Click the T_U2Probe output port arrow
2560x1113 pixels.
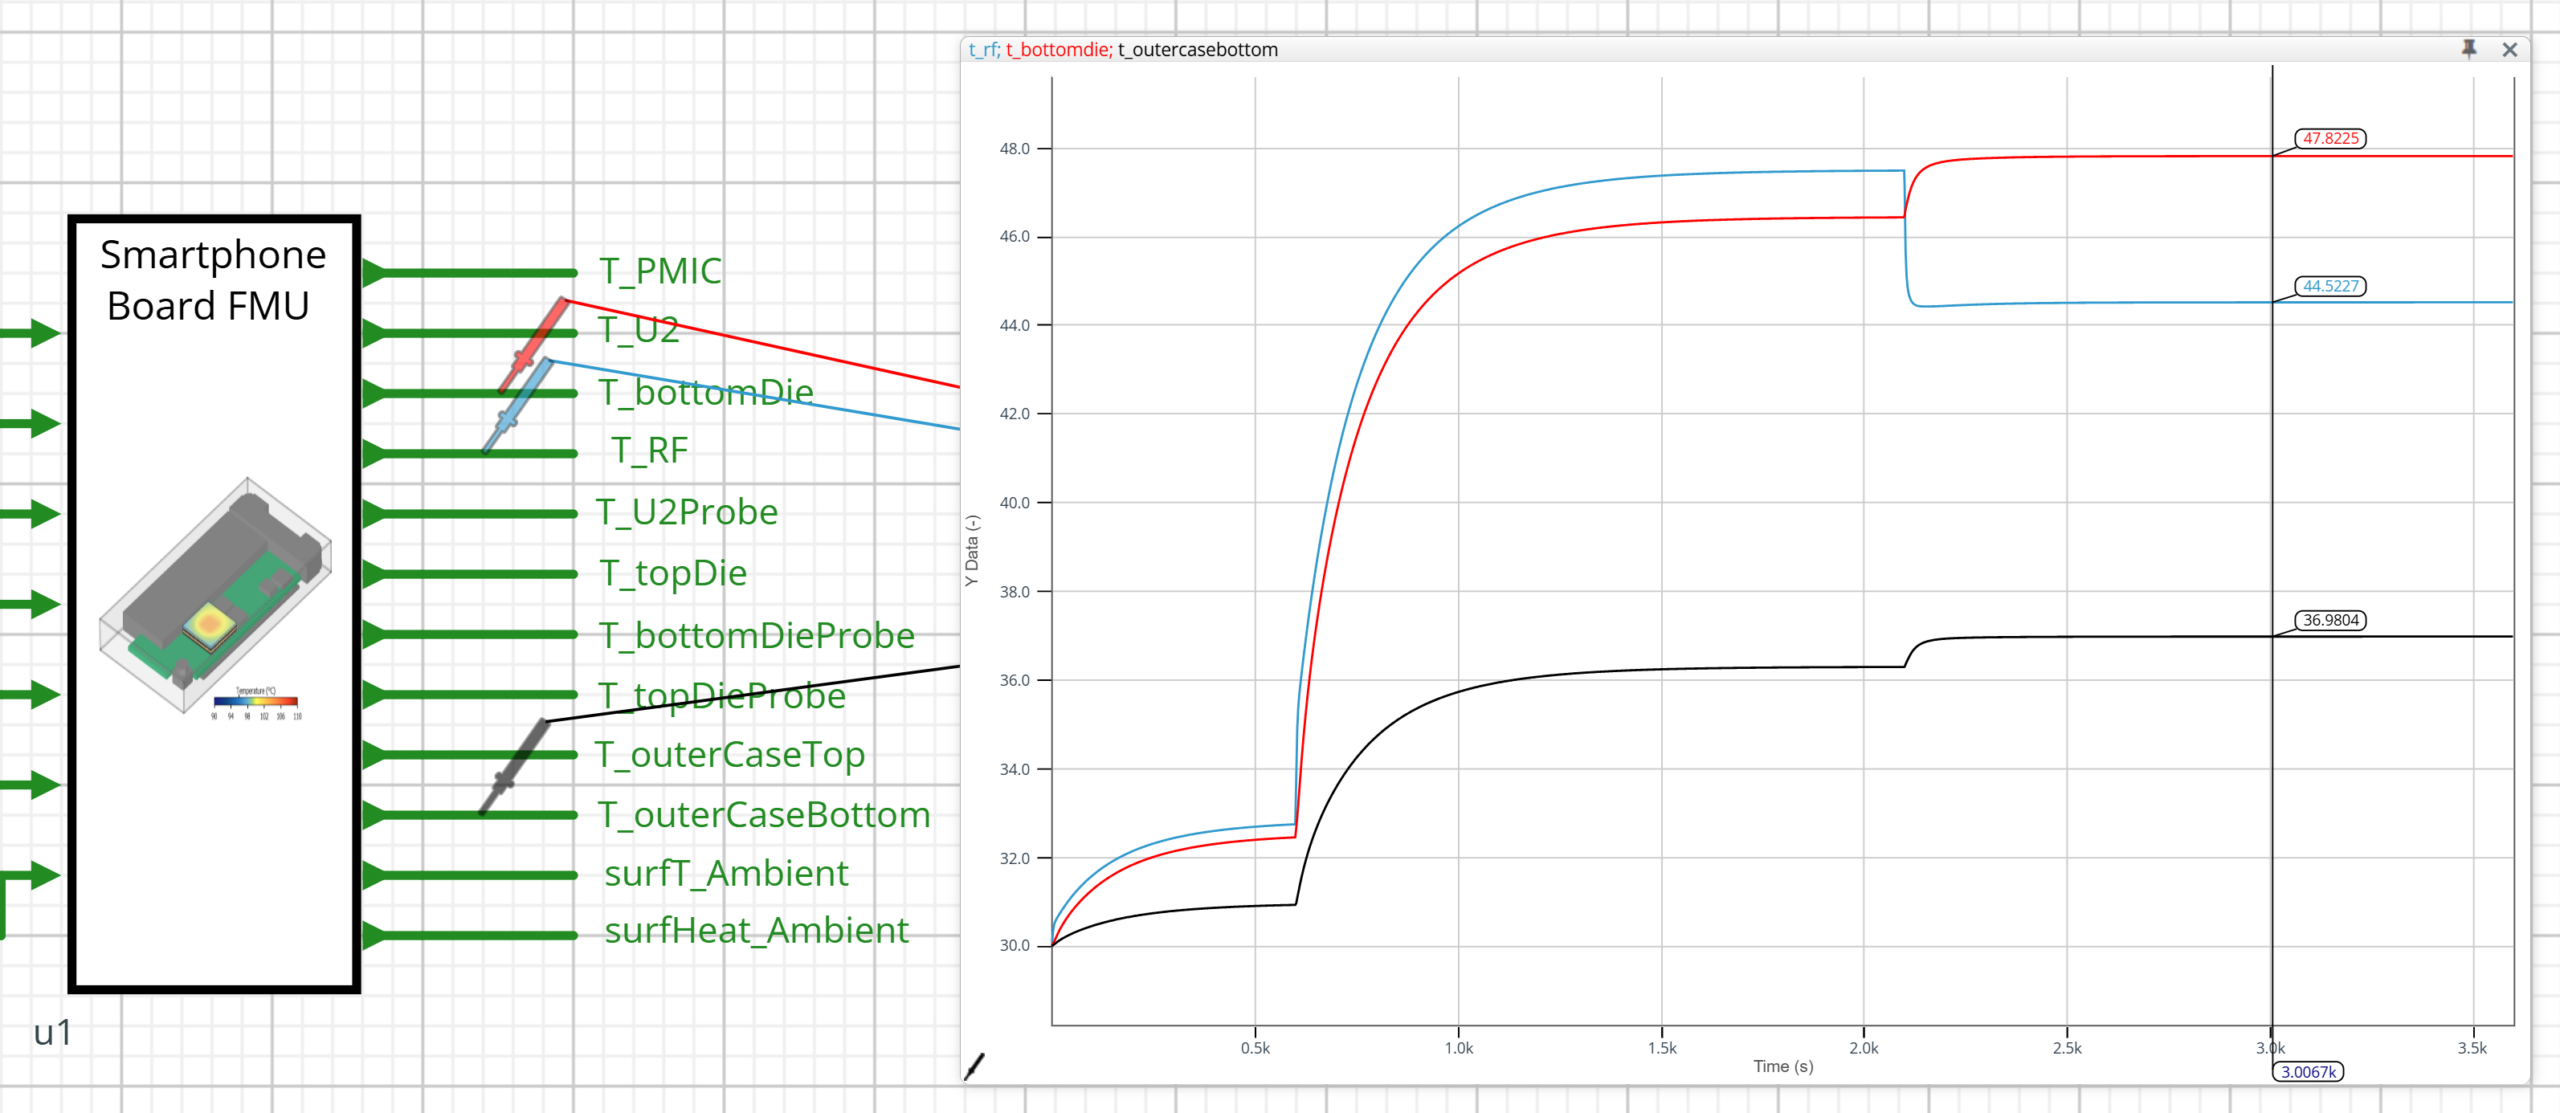(x=375, y=514)
